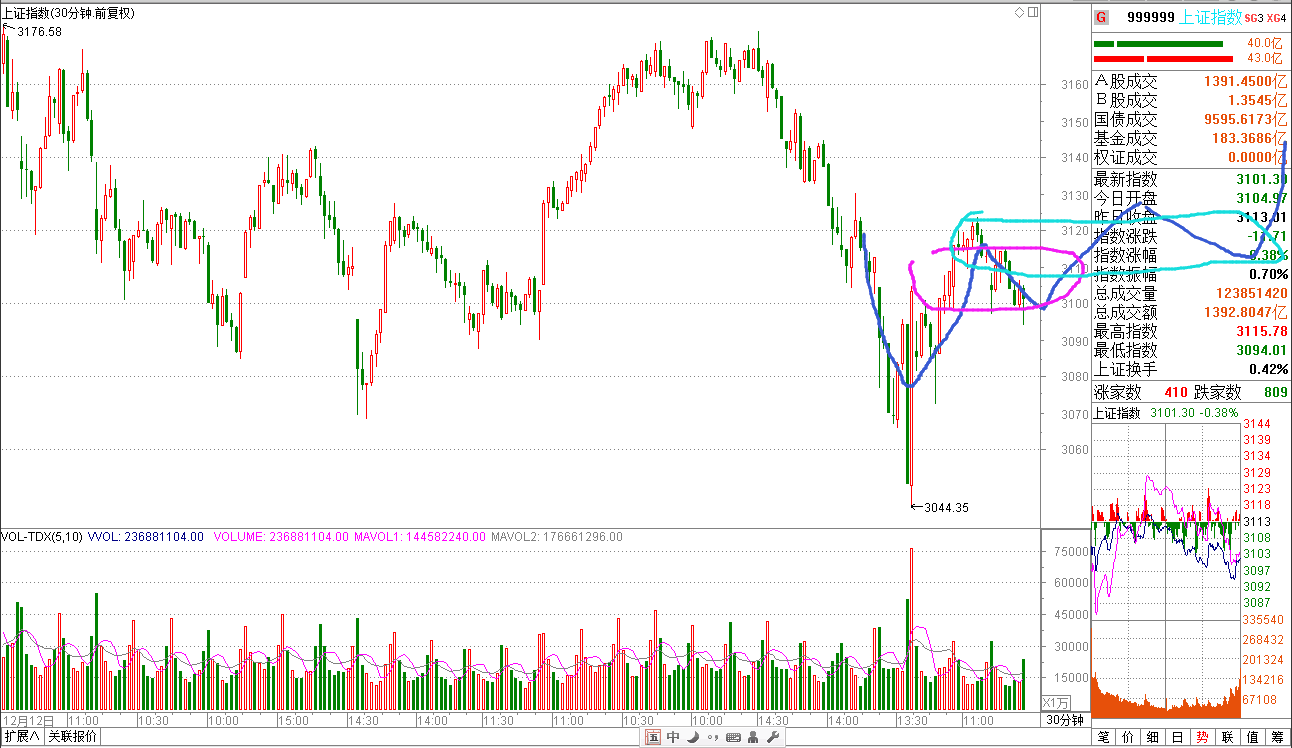Click the 筹 chip distribution tab
1292x748 pixels.
coord(1277,737)
